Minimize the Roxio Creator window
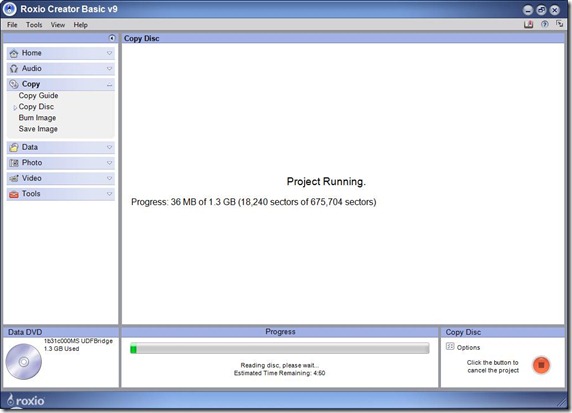This screenshot has width=572, height=413. [x=528, y=10]
